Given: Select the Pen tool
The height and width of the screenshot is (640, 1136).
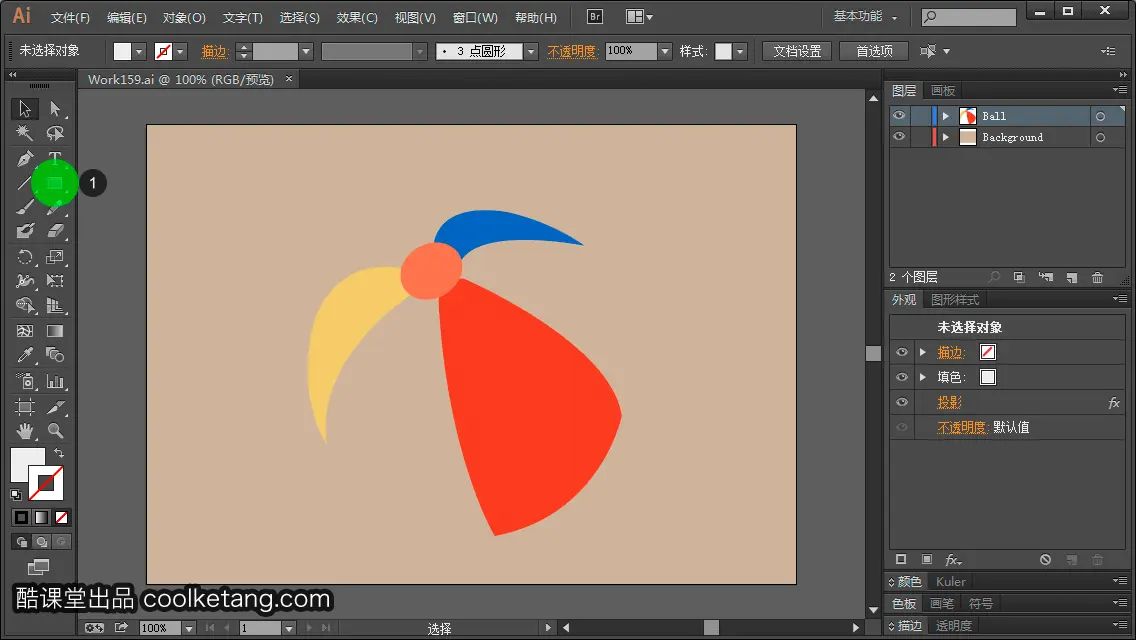Looking at the screenshot, I should [25, 158].
